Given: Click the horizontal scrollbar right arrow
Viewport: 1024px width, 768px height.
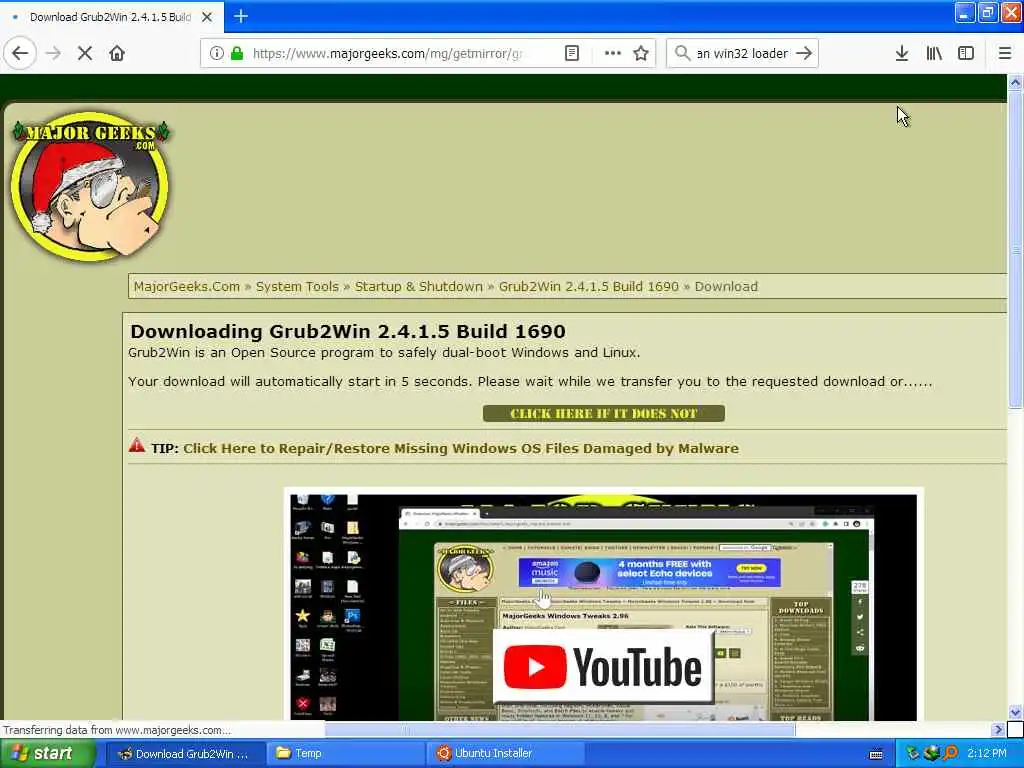Looking at the screenshot, I should click(x=998, y=729).
